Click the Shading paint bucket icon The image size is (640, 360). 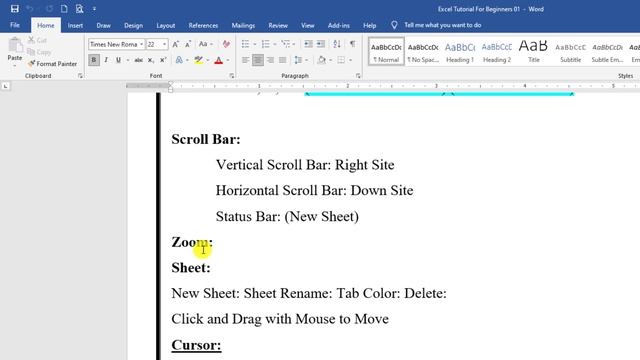point(322,60)
